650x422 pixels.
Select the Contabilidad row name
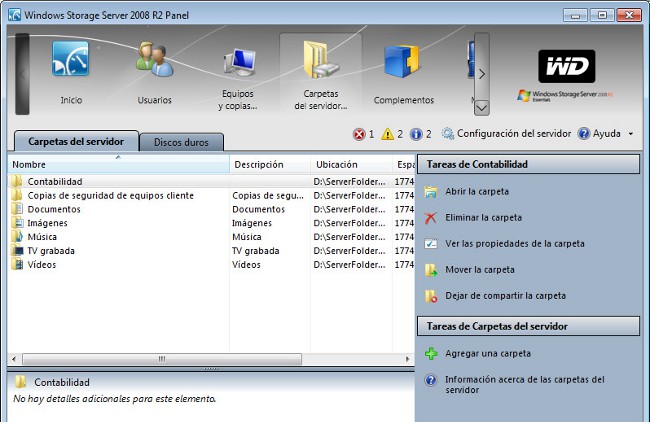pos(55,182)
